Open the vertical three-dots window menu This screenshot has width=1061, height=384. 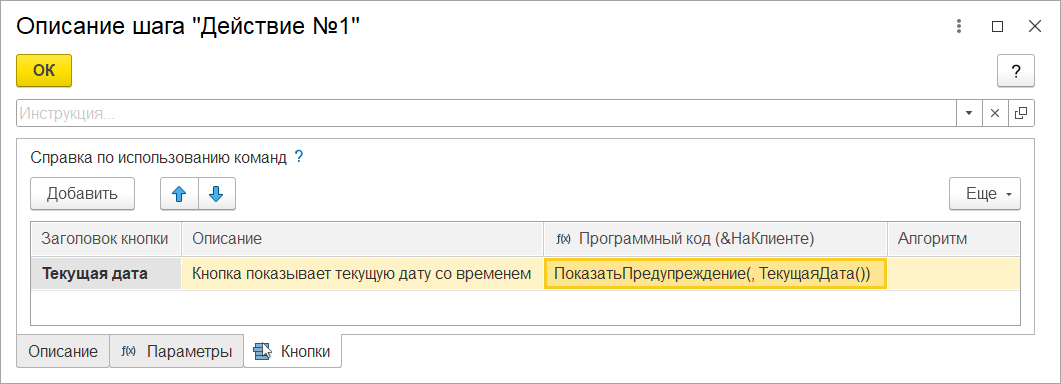pos(959,26)
